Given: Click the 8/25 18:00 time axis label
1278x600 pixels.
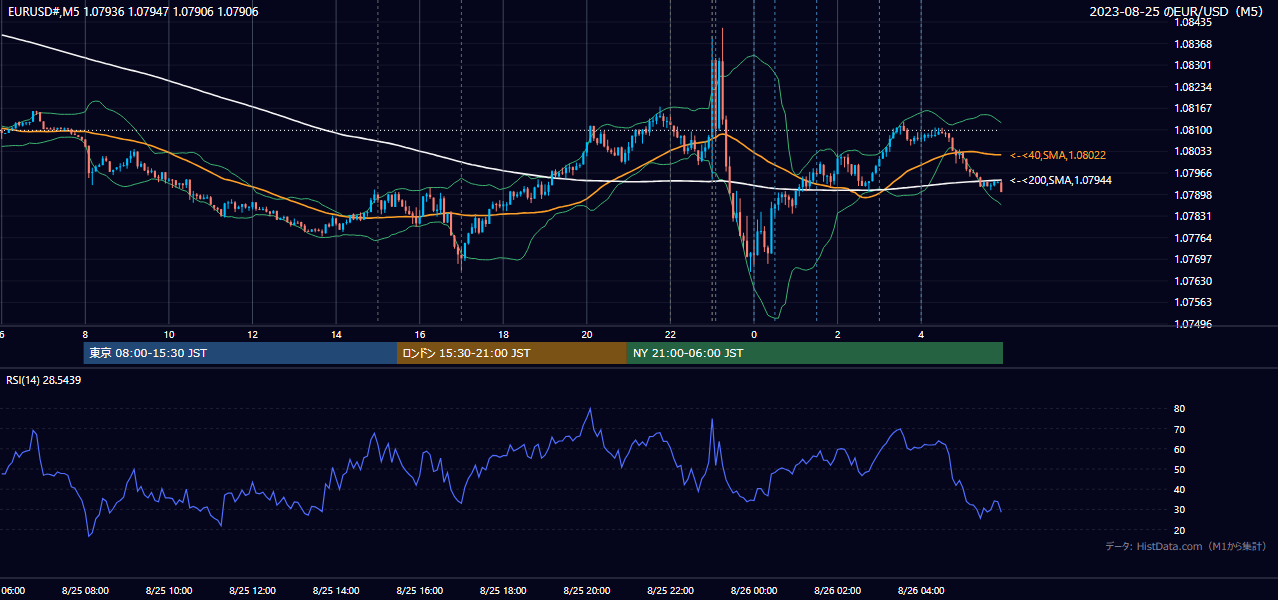Looking at the screenshot, I should tap(503, 590).
